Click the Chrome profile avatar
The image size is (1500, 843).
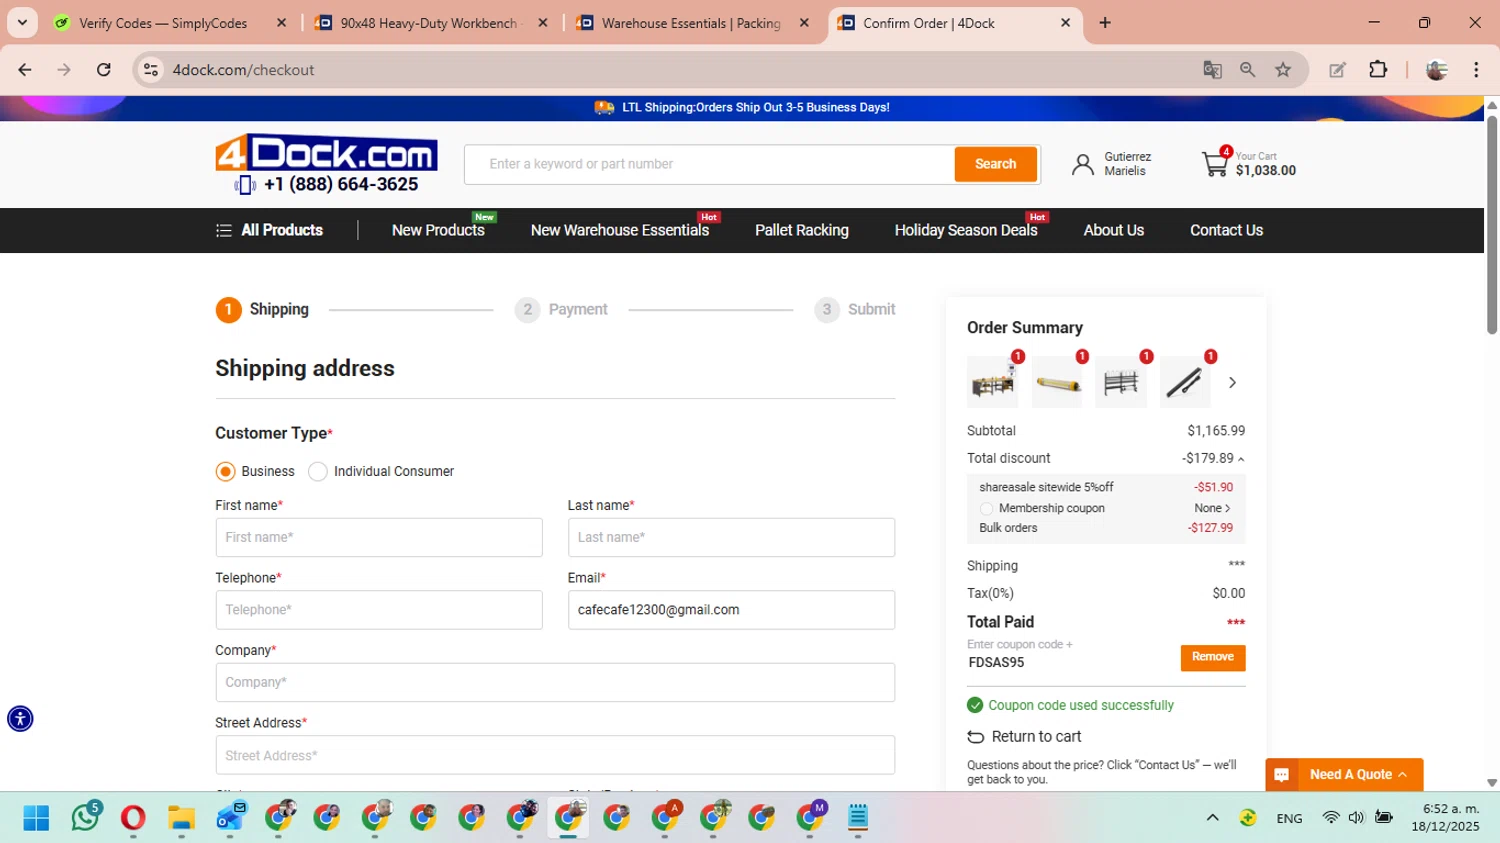pyautogui.click(x=1437, y=69)
